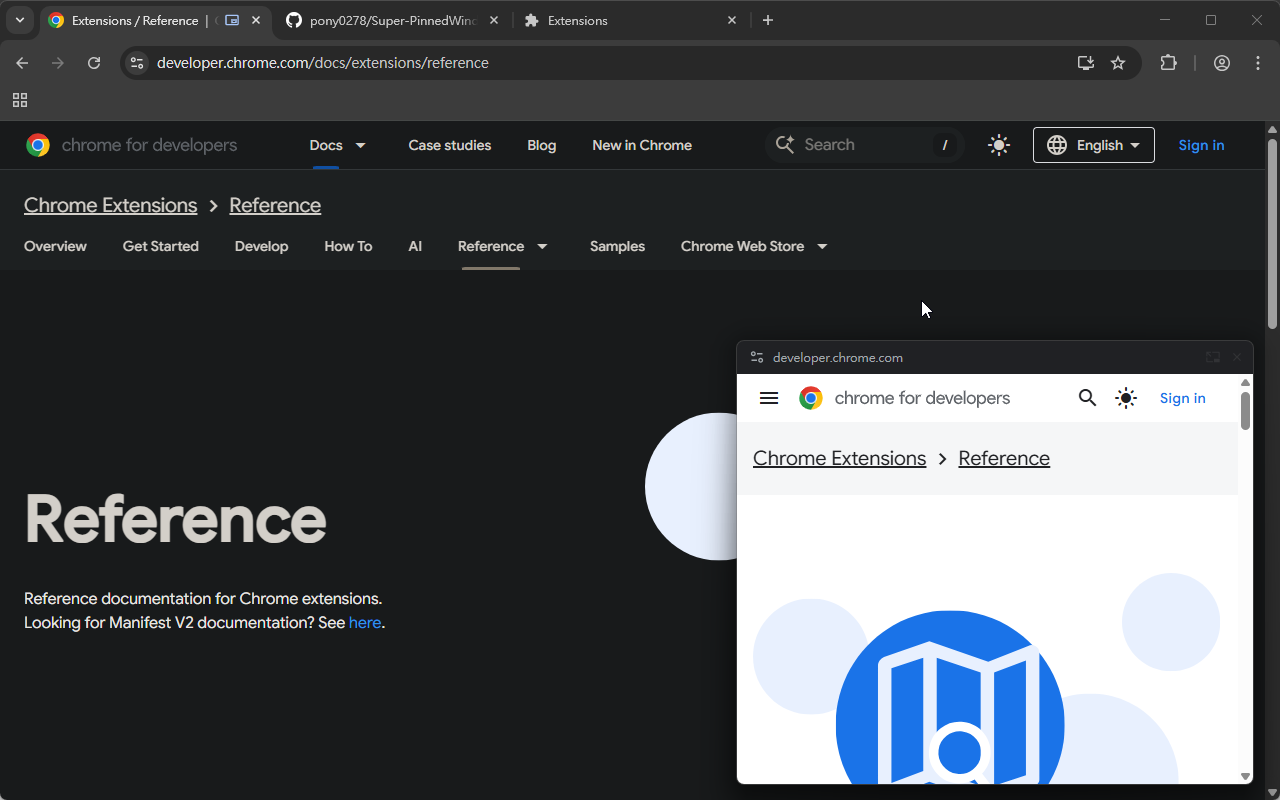
Task: Click the "Reference documentation for Chrome extensions." text
Action: point(203,599)
